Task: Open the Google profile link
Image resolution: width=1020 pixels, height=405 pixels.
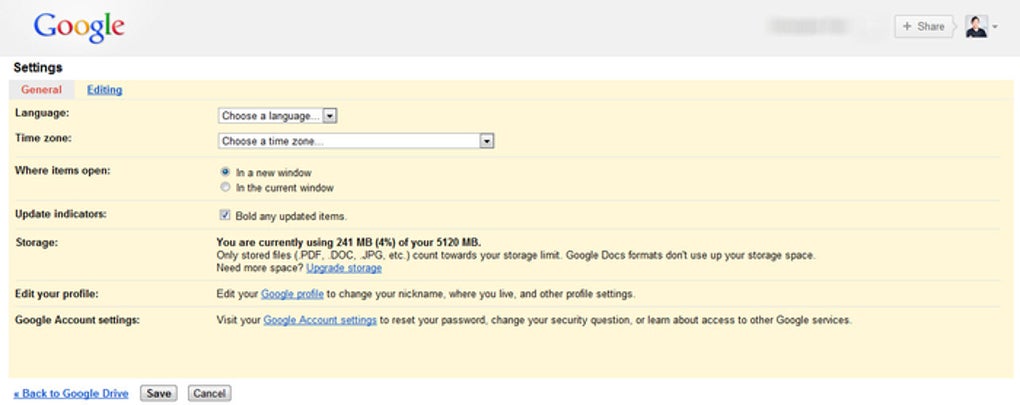Action: coord(293,294)
